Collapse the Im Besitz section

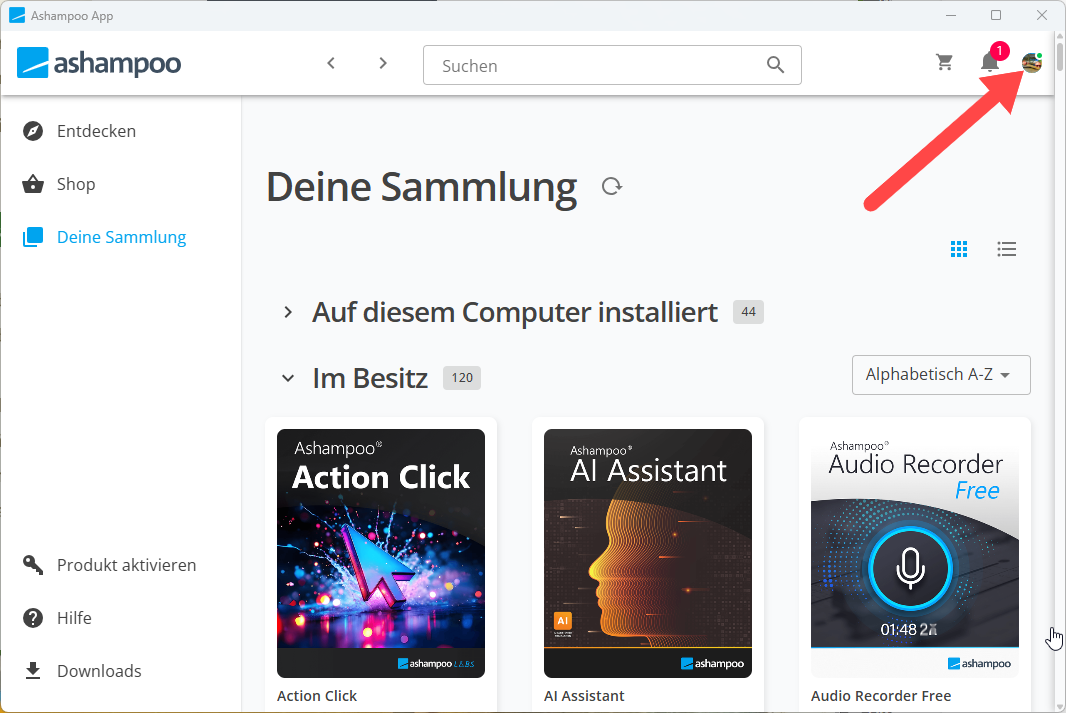[x=288, y=379]
